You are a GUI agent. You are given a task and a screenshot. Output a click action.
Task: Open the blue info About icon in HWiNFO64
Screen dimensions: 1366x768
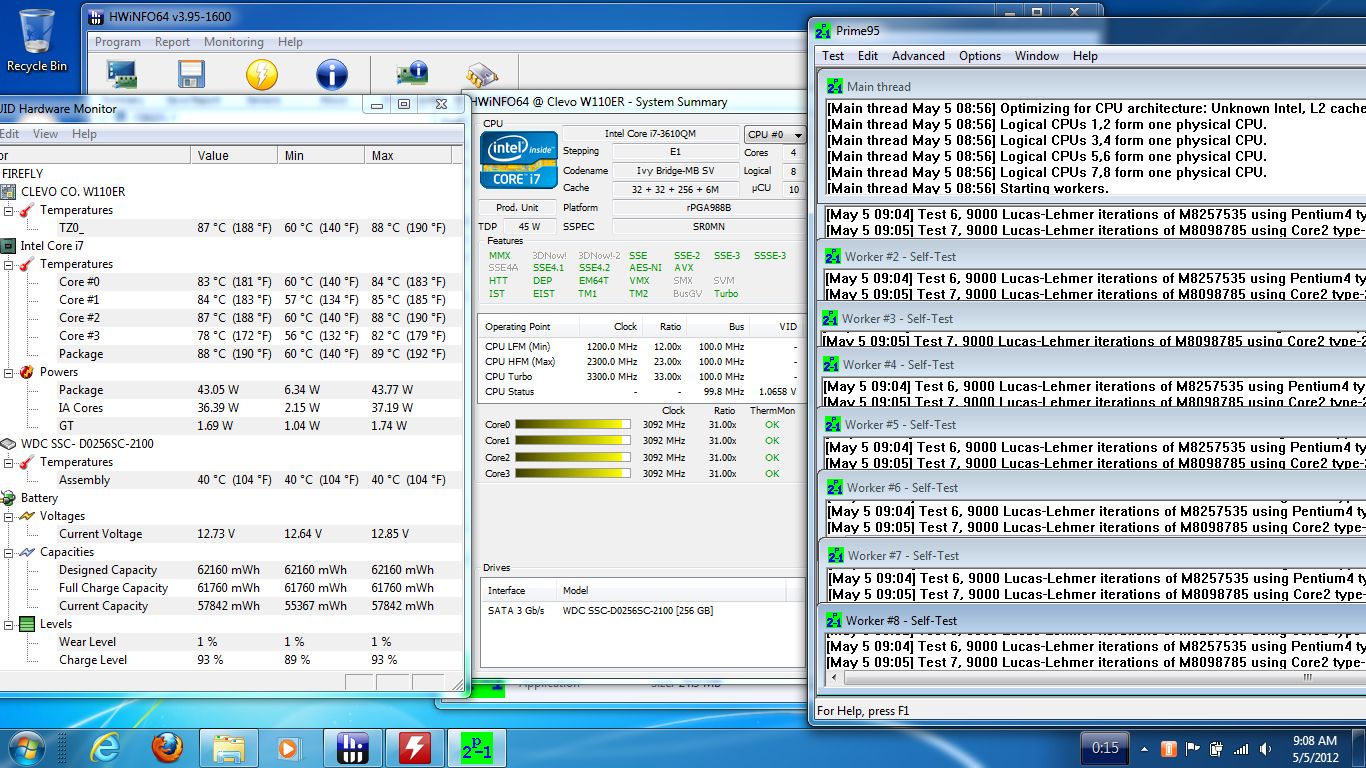coord(331,75)
